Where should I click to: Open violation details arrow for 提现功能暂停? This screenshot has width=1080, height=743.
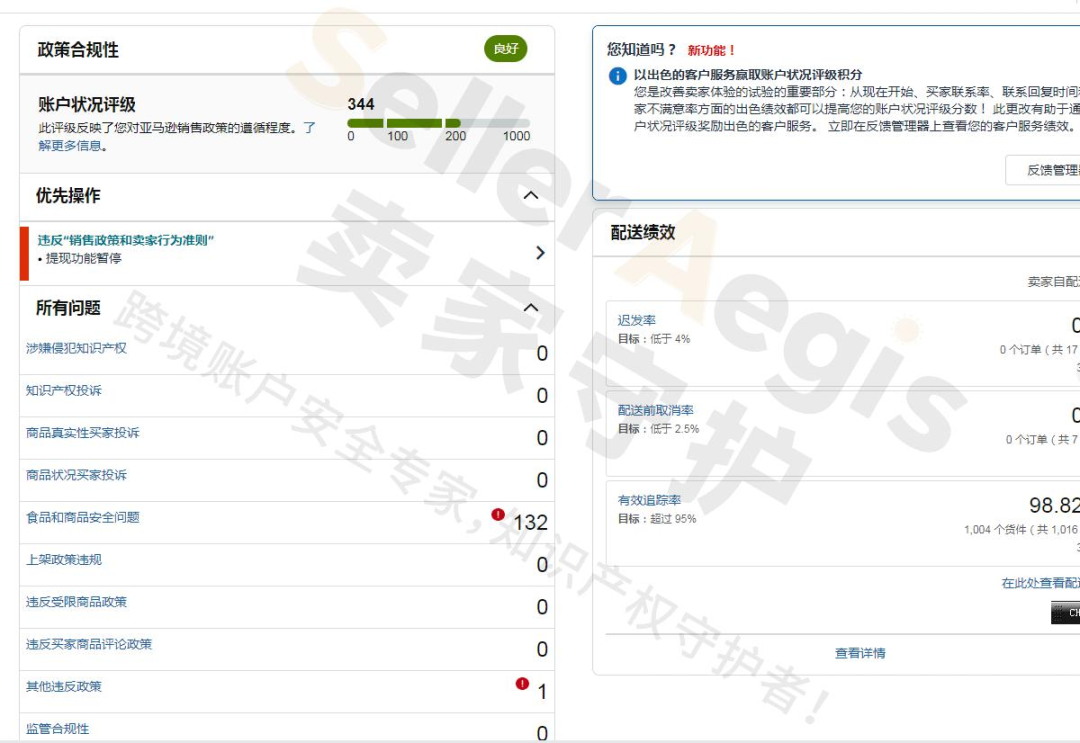point(540,253)
